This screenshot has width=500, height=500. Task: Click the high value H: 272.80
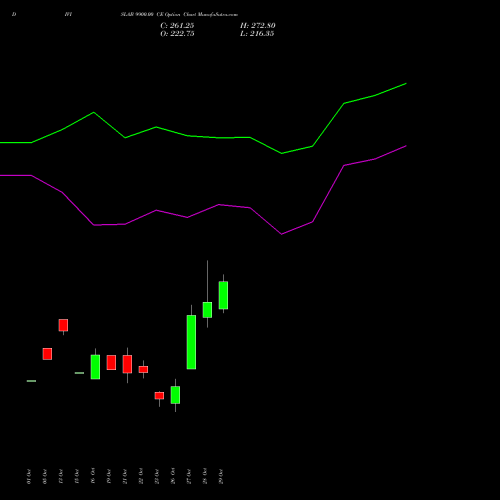pyautogui.click(x=257, y=25)
